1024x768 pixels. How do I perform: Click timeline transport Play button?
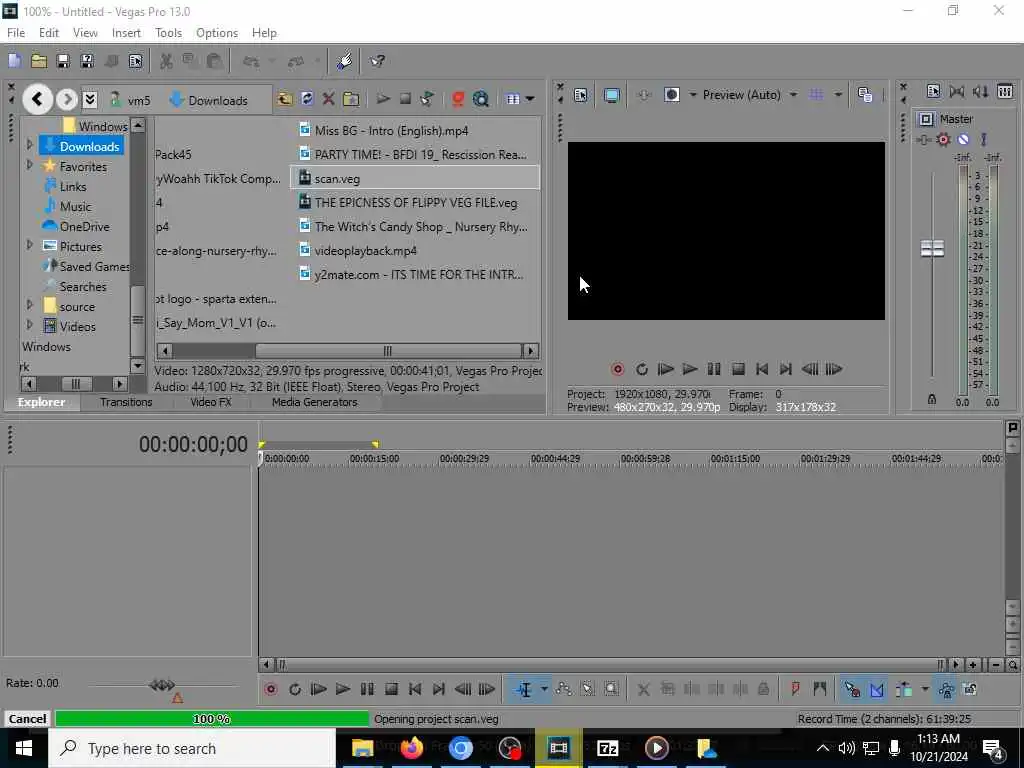click(x=342, y=689)
